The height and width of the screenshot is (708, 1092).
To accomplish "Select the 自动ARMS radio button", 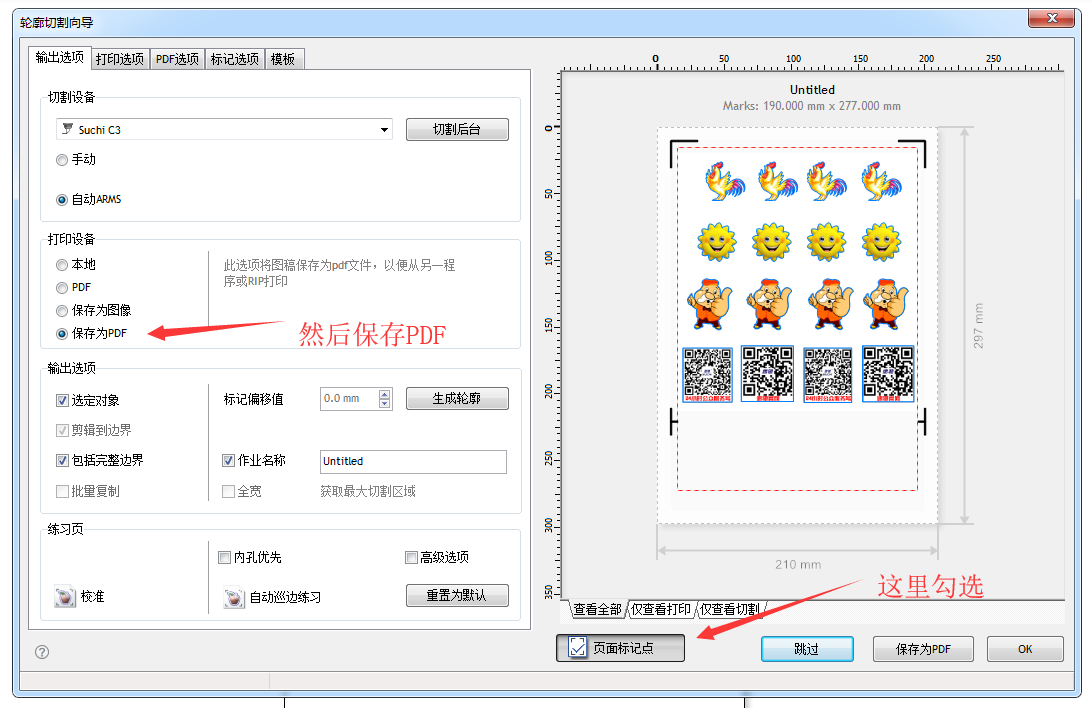I will coord(62,200).
